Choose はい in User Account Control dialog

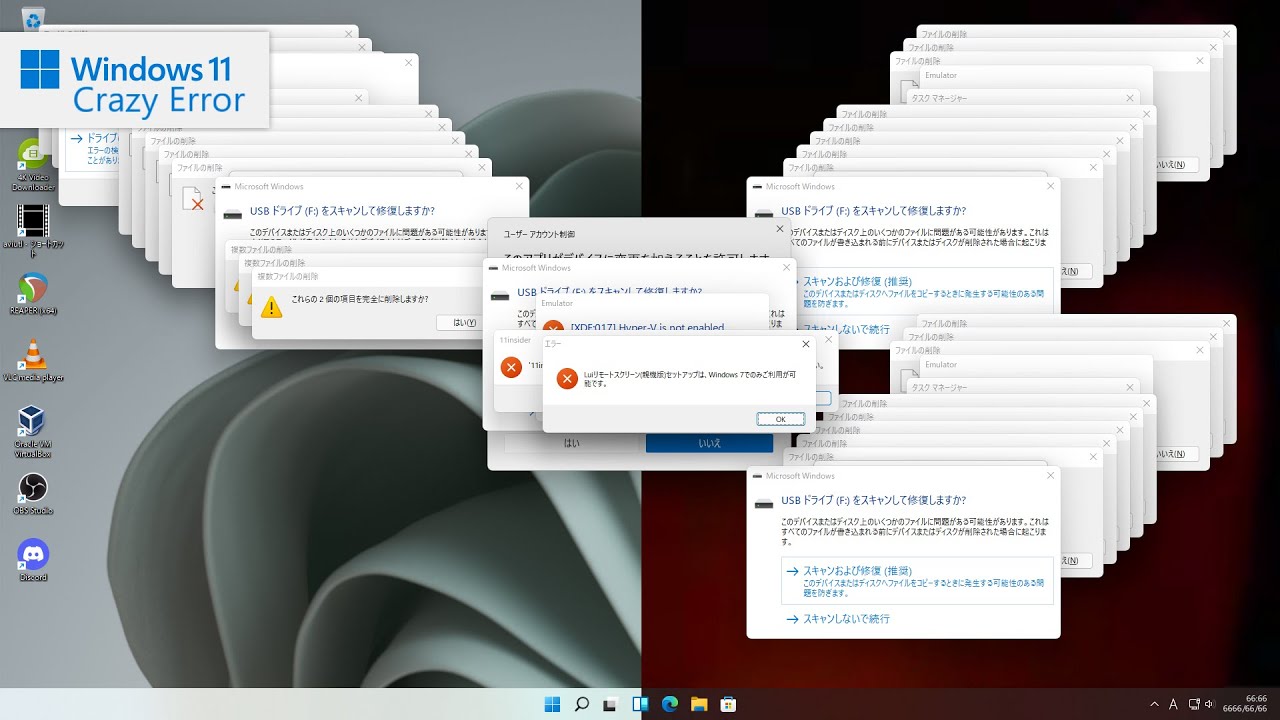(571, 442)
